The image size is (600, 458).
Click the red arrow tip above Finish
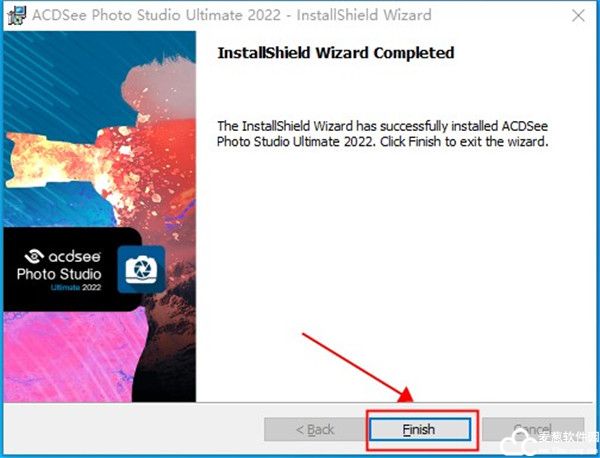pos(406,395)
